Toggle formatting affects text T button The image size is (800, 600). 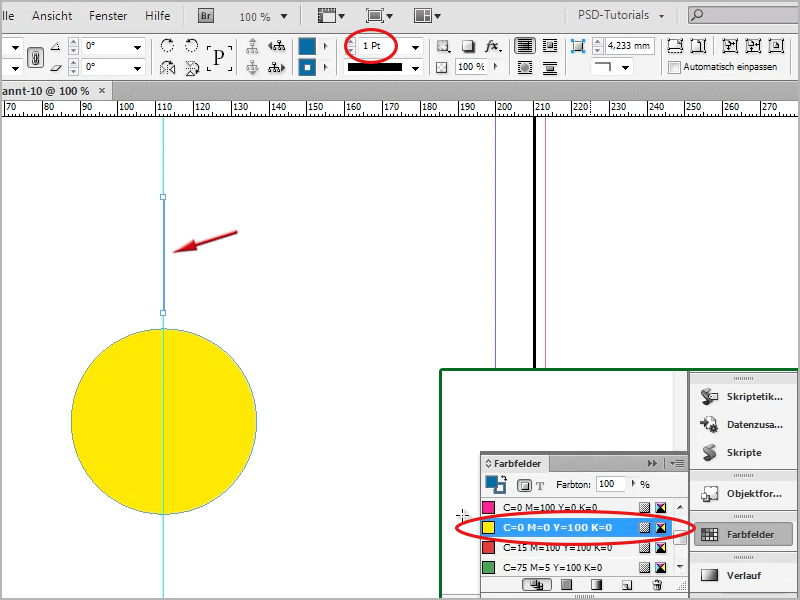click(x=540, y=486)
